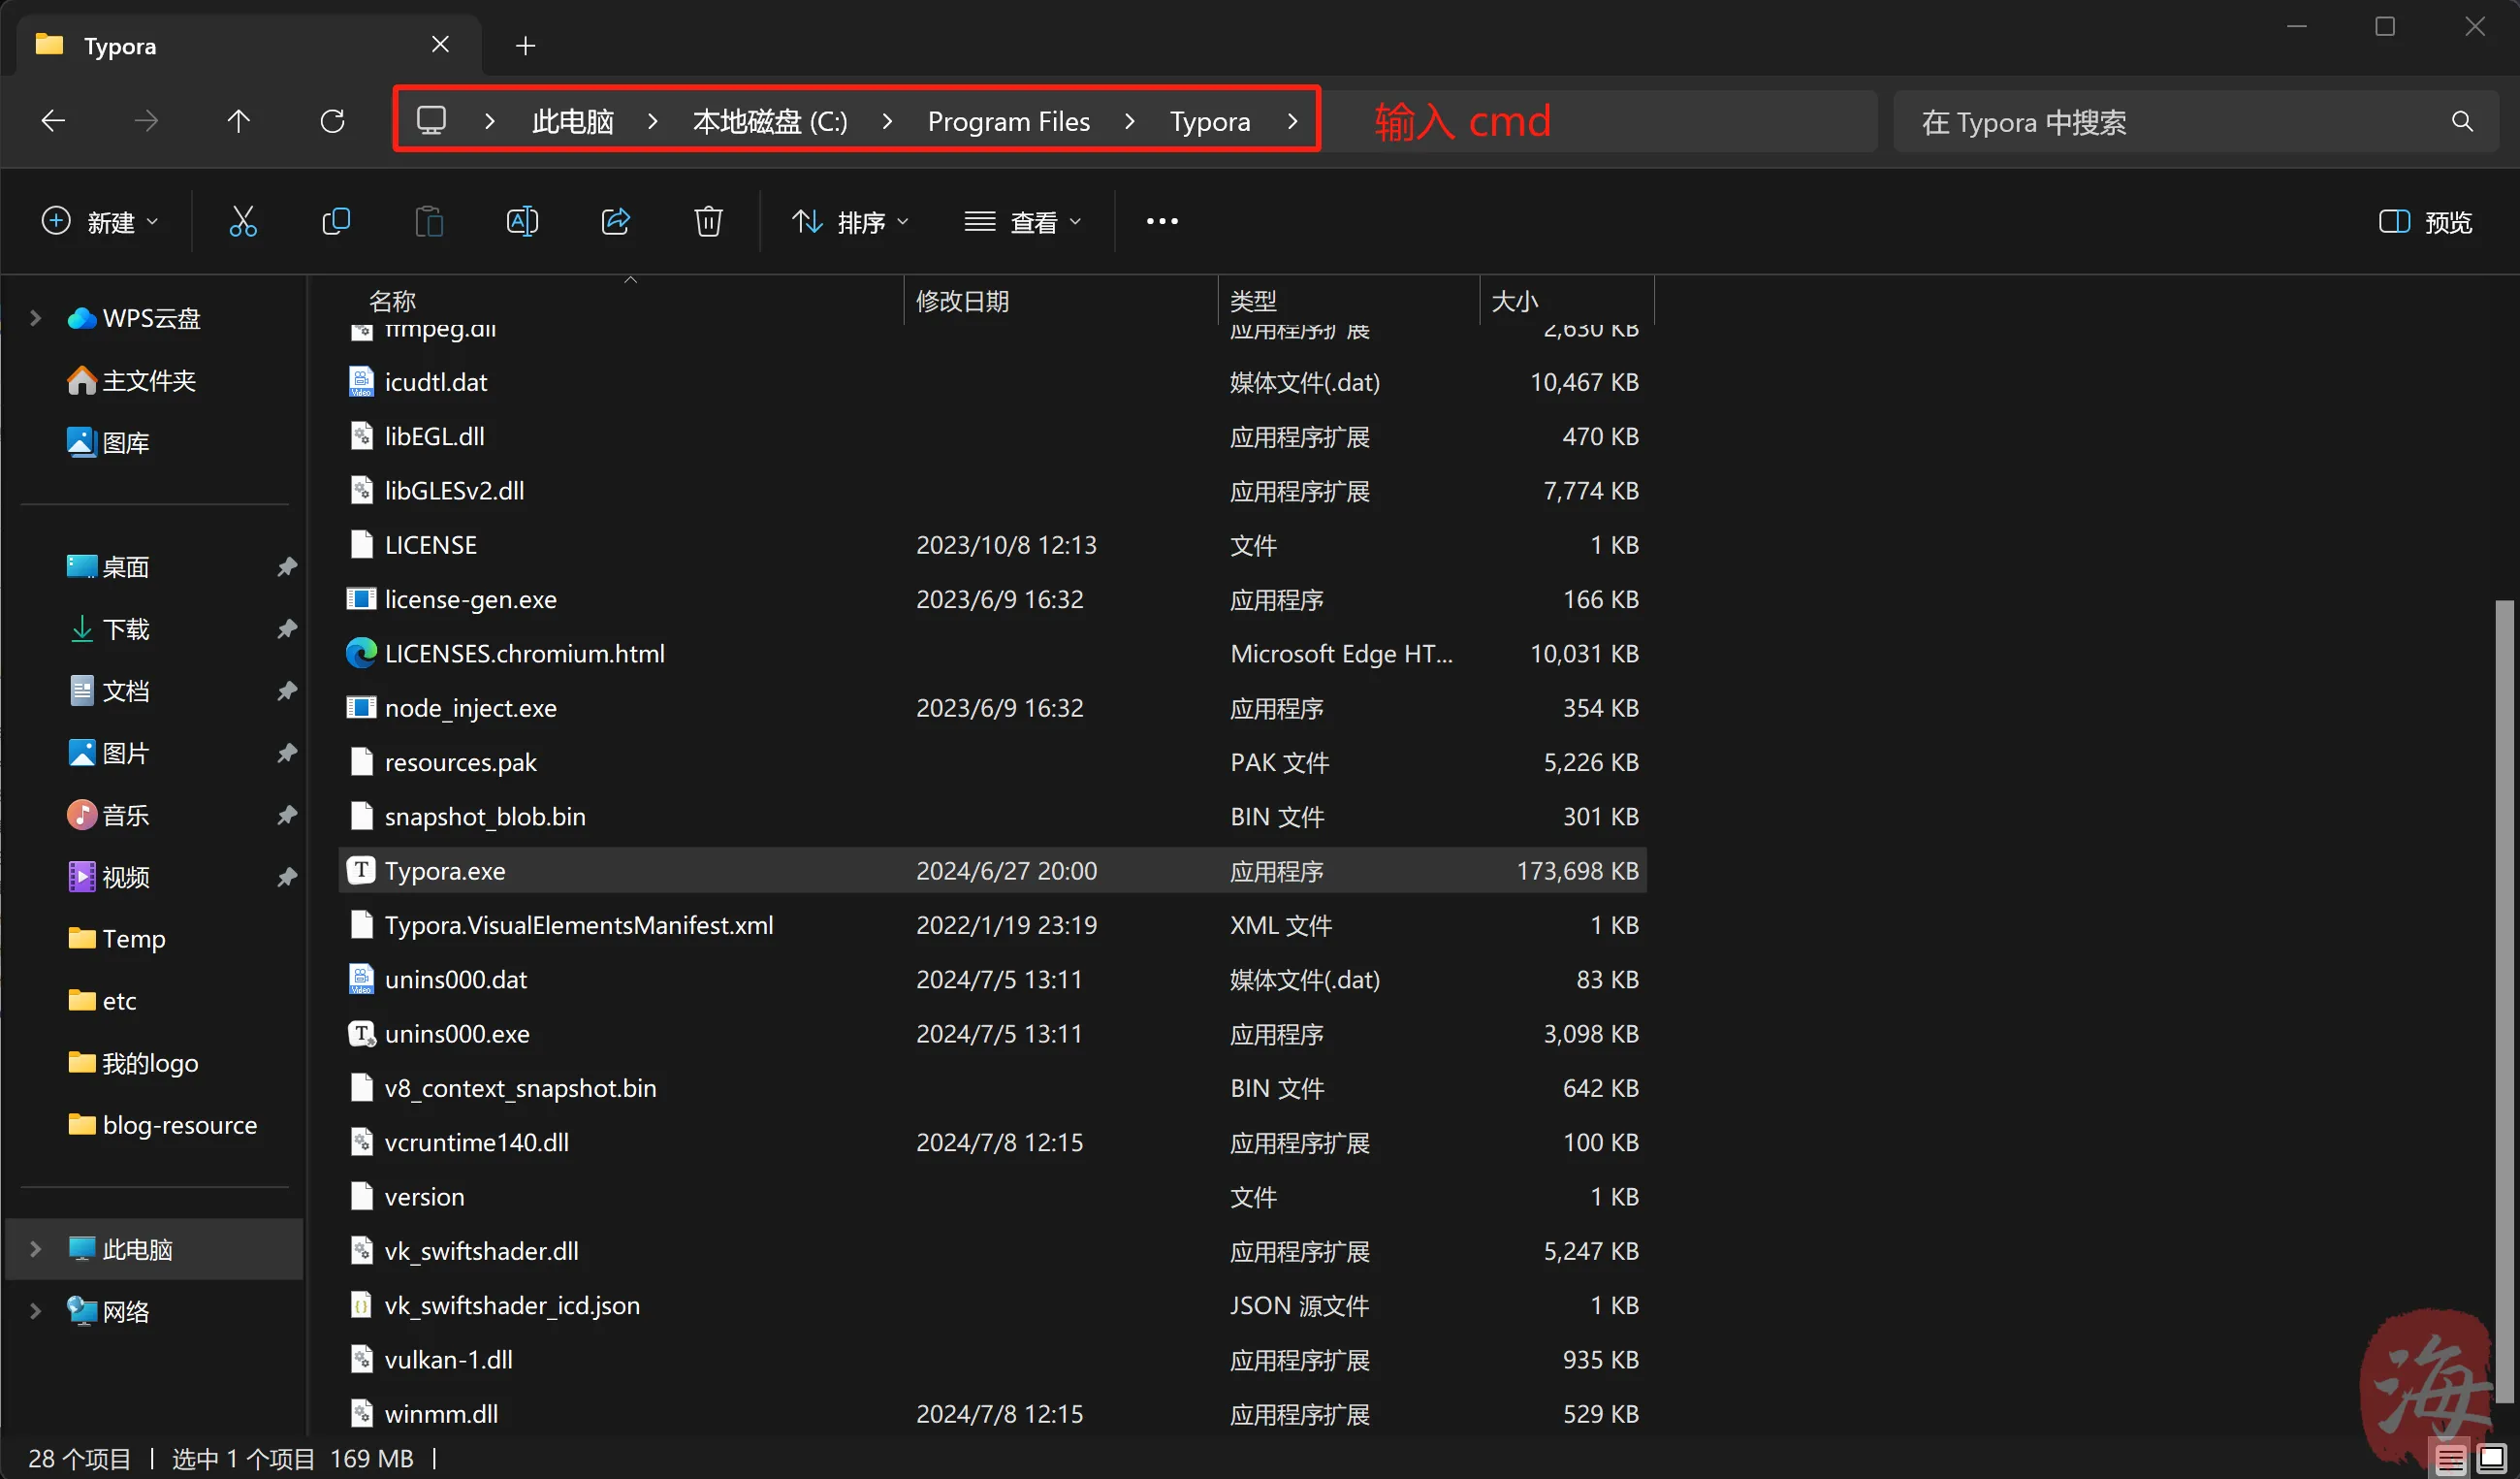Expand the 网络 tree node
Screen dimensions: 2520x1479
pyautogui.click(x=36, y=1311)
